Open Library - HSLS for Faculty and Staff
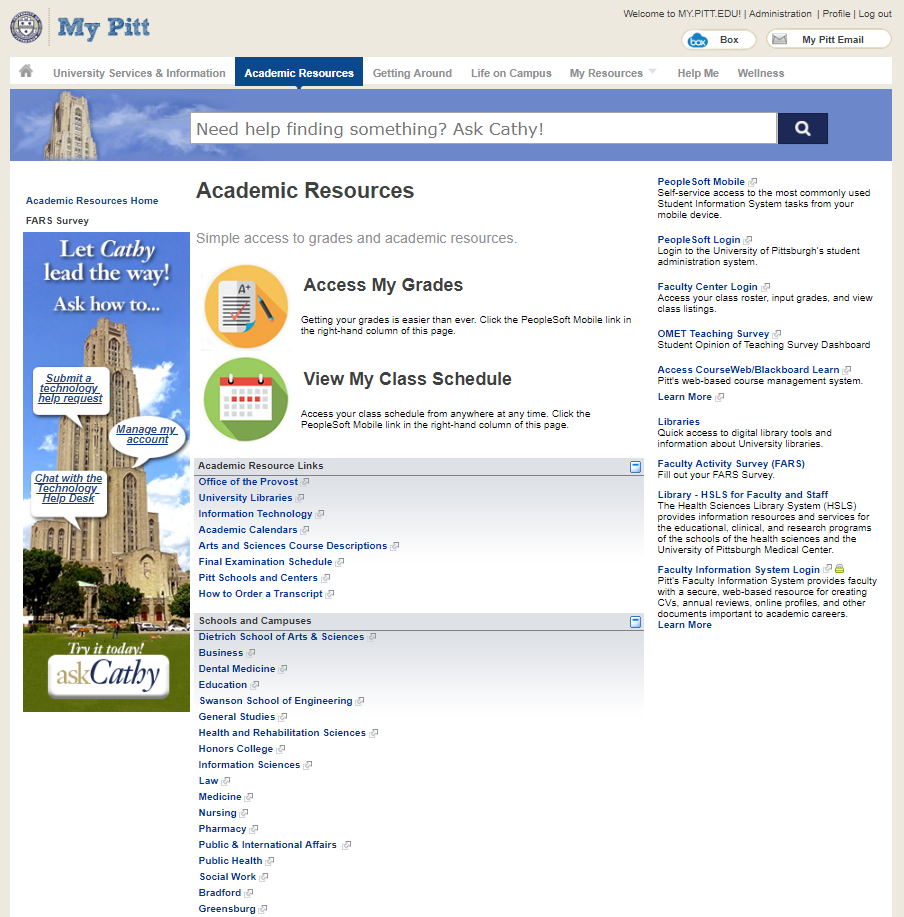 743,495
